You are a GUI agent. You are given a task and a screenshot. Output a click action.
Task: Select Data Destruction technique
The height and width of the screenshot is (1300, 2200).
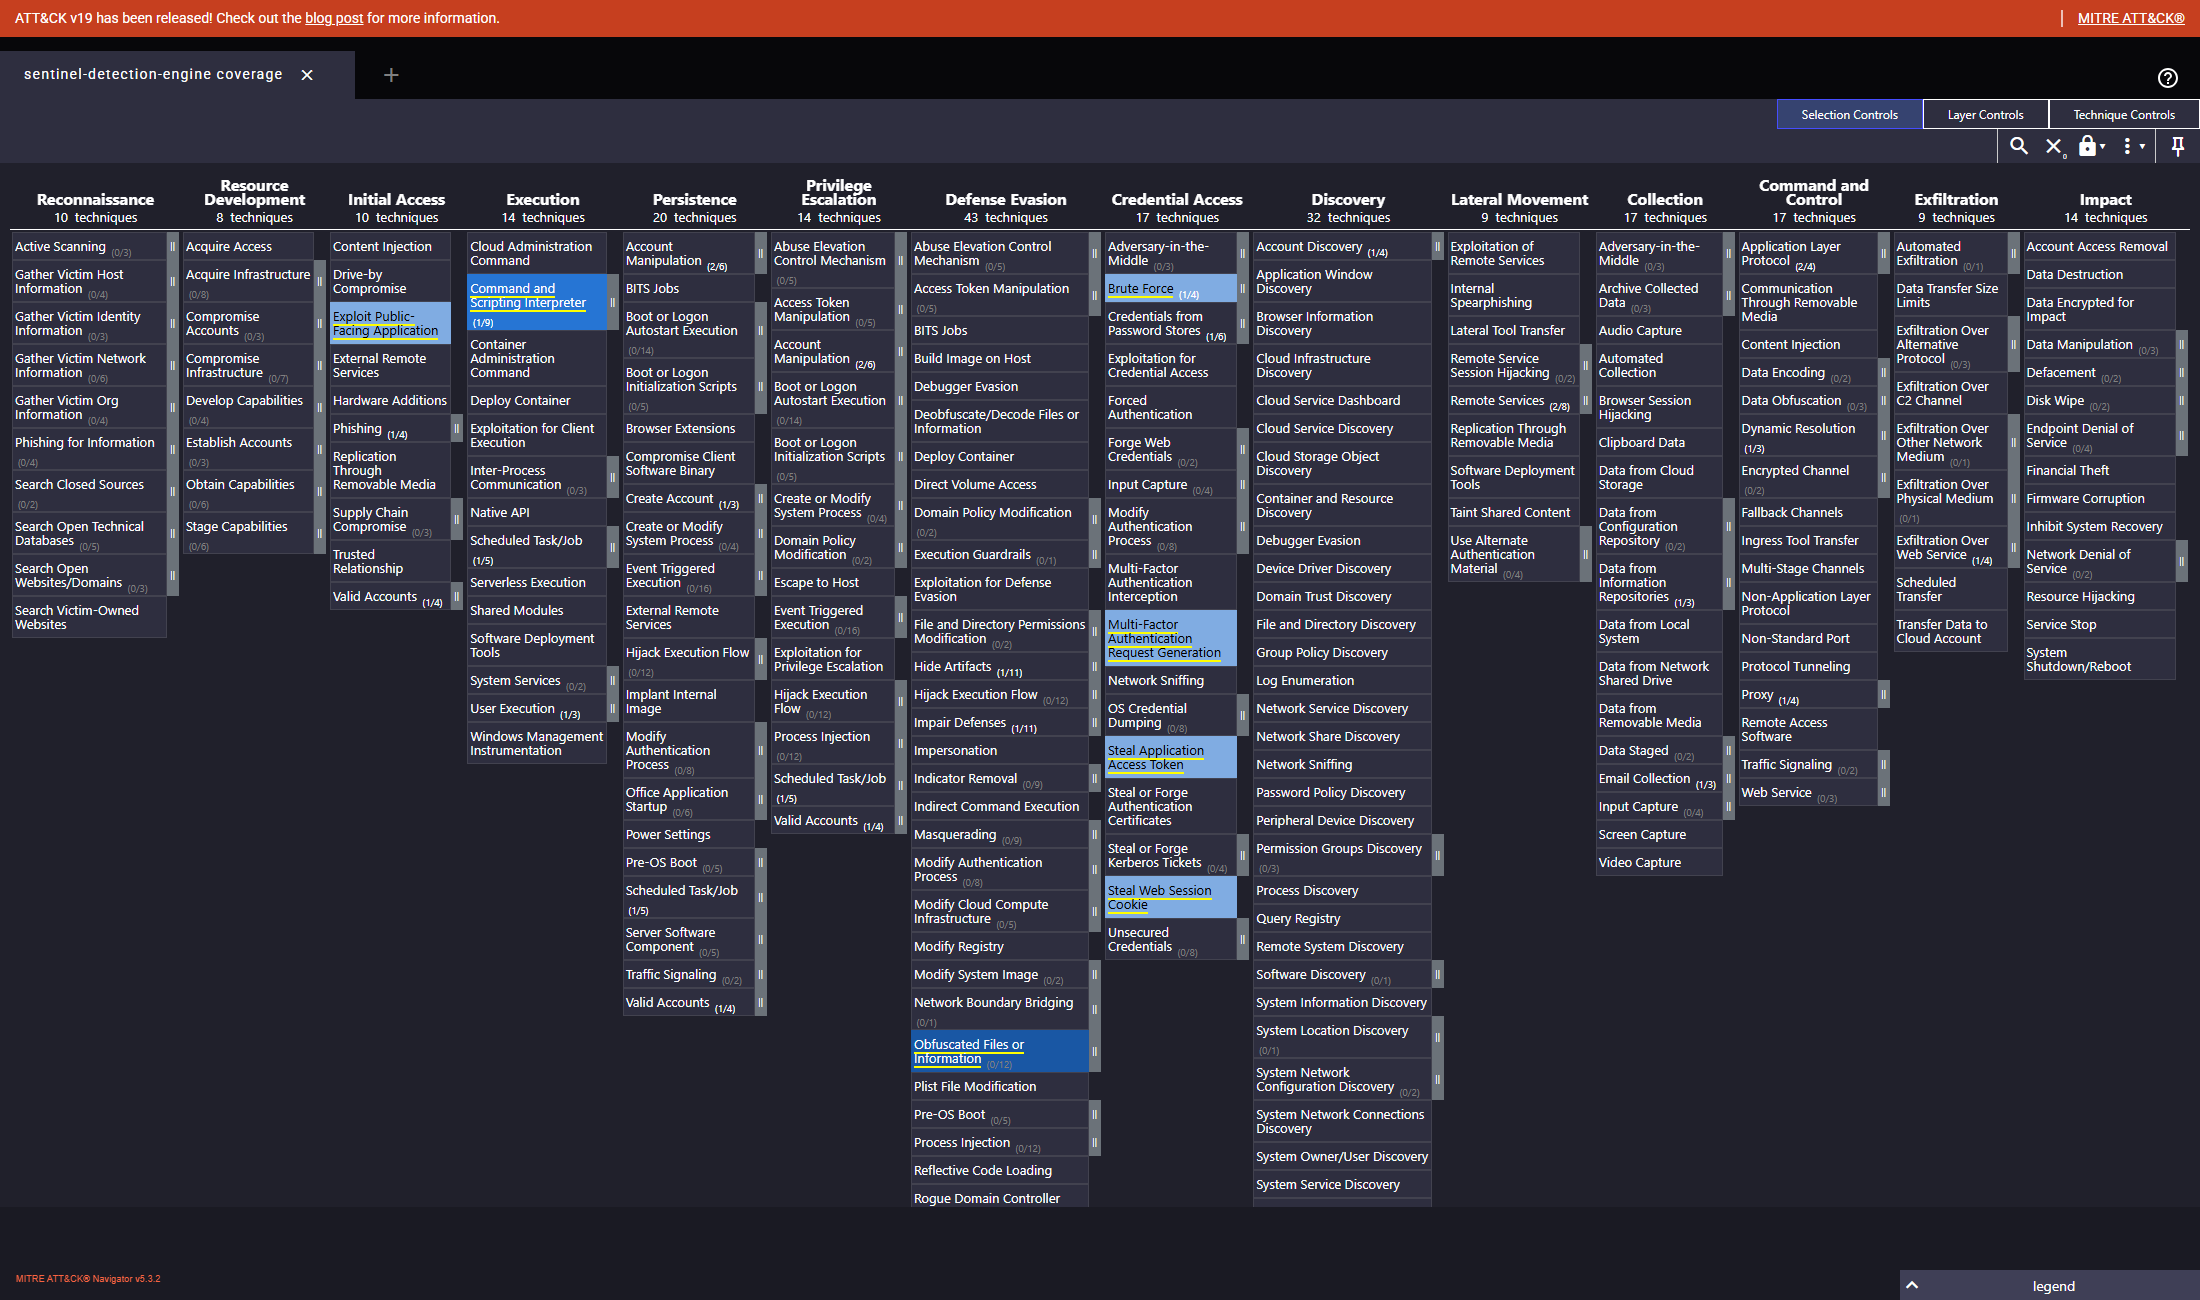(x=2099, y=274)
